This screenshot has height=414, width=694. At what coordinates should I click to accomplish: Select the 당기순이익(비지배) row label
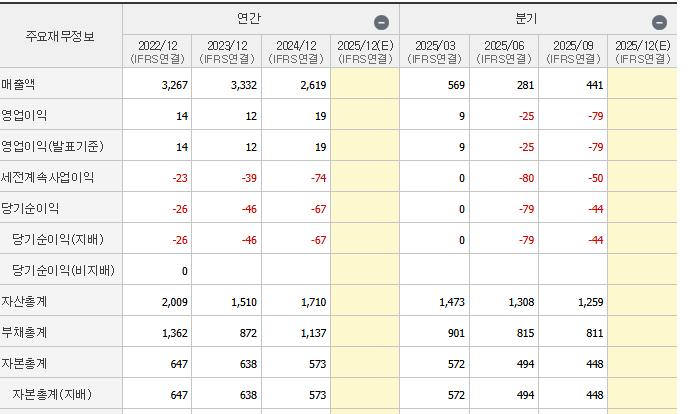[63, 270]
